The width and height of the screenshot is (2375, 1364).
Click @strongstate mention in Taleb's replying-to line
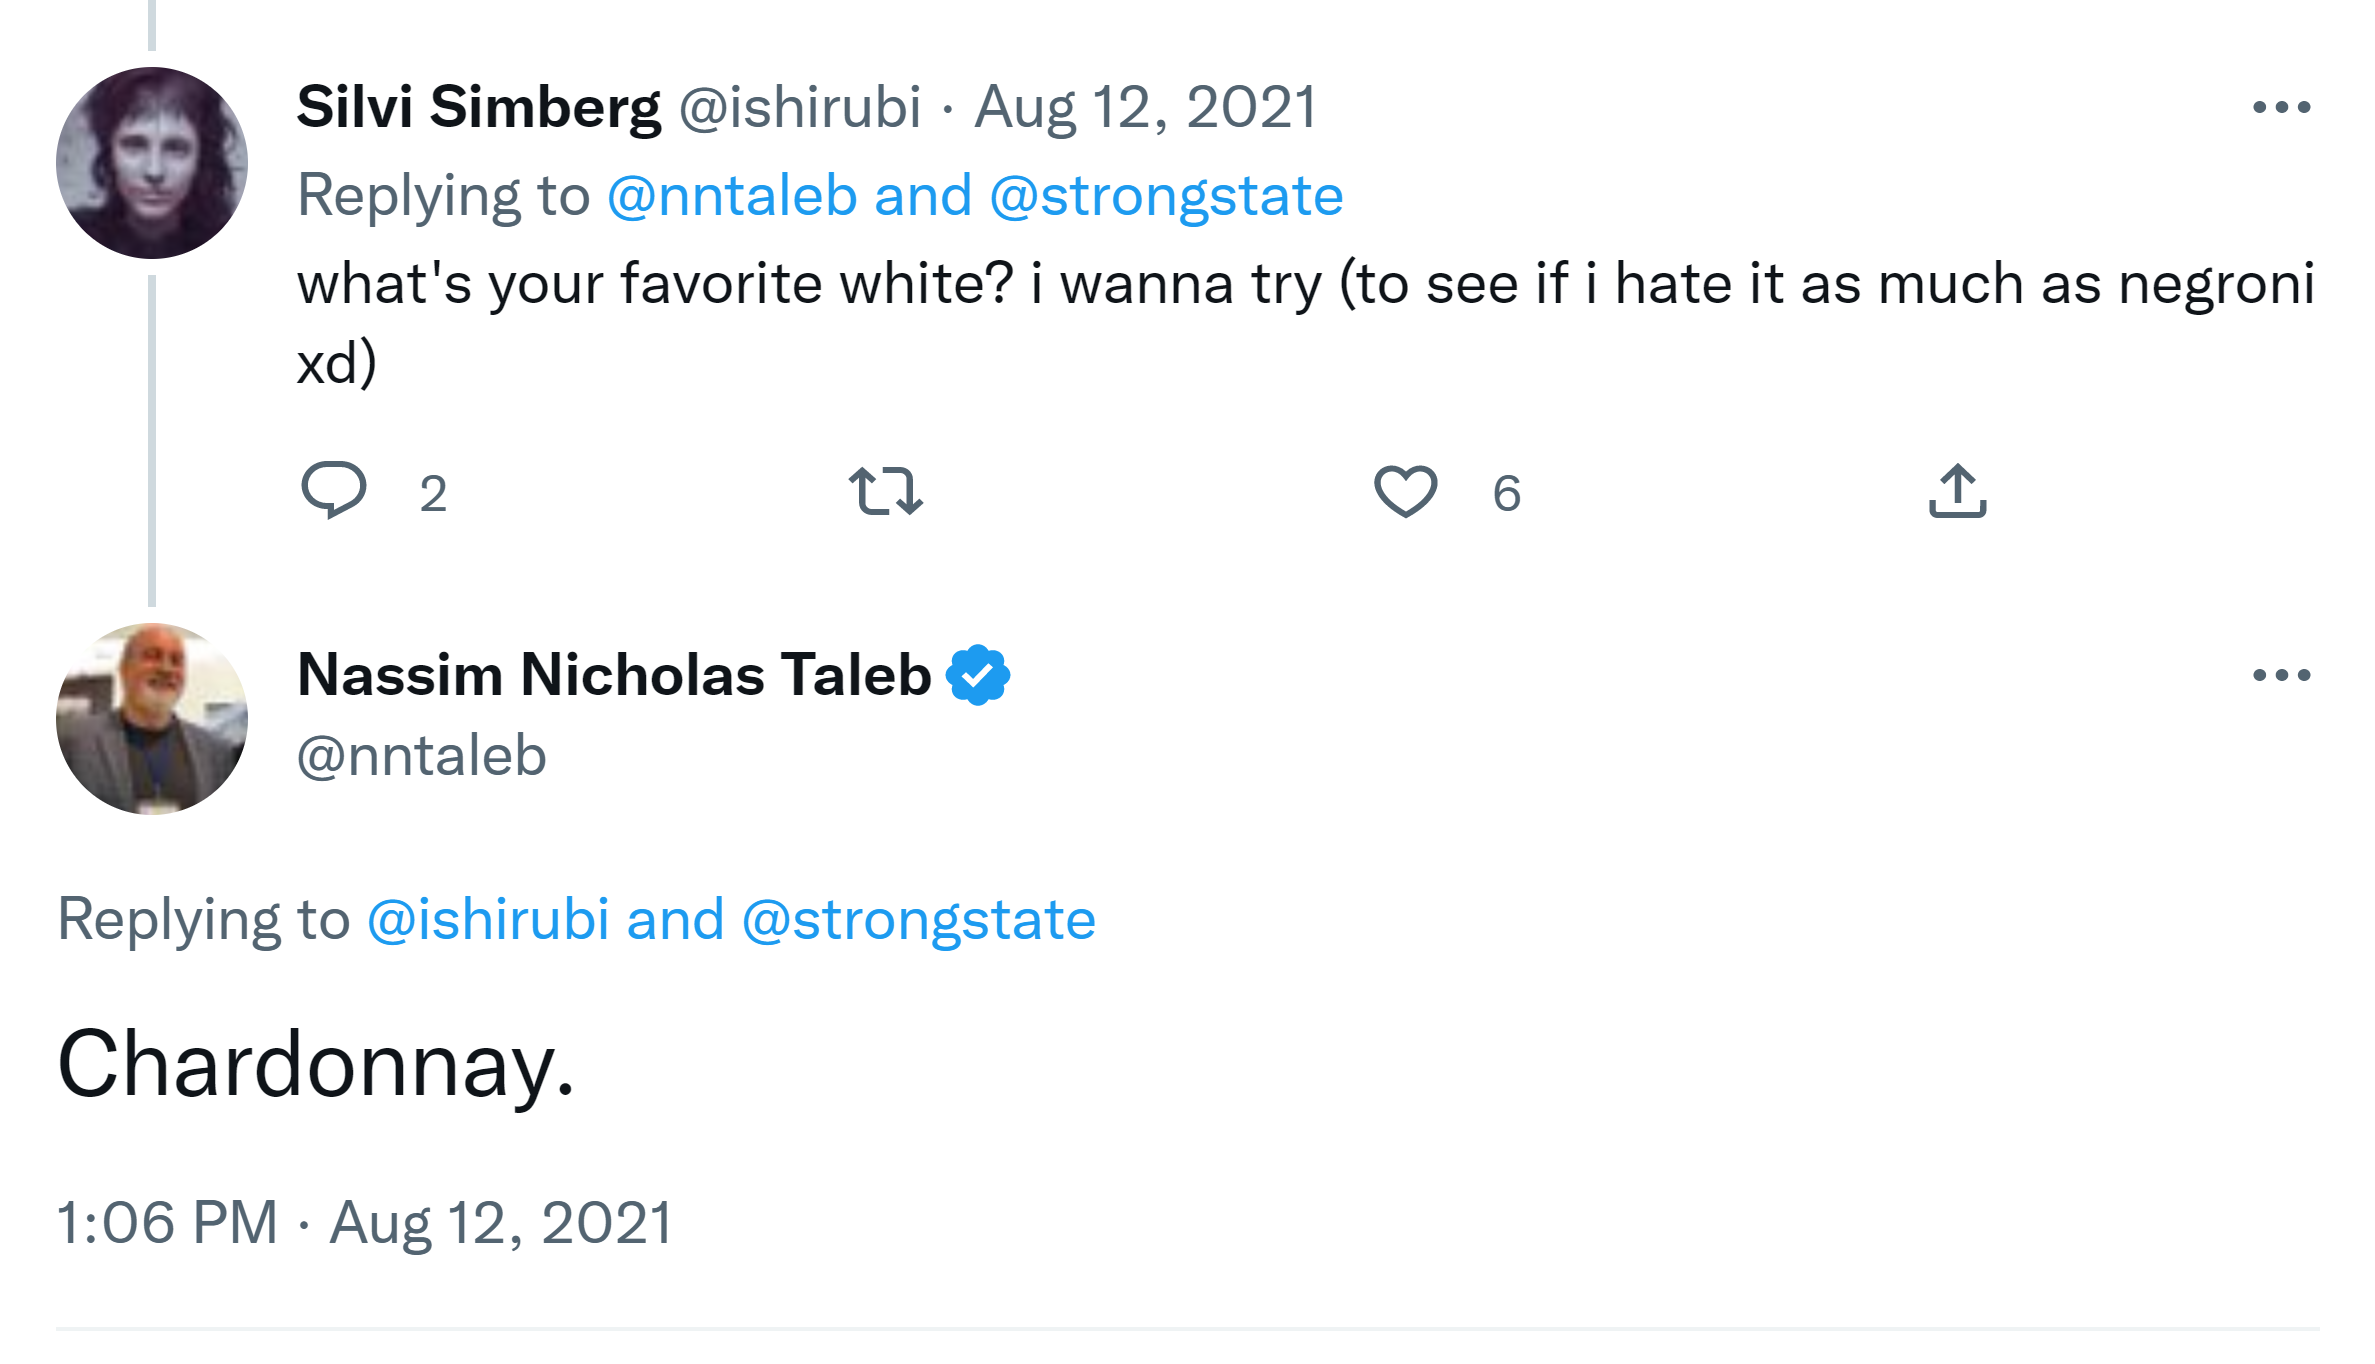coord(918,919)
